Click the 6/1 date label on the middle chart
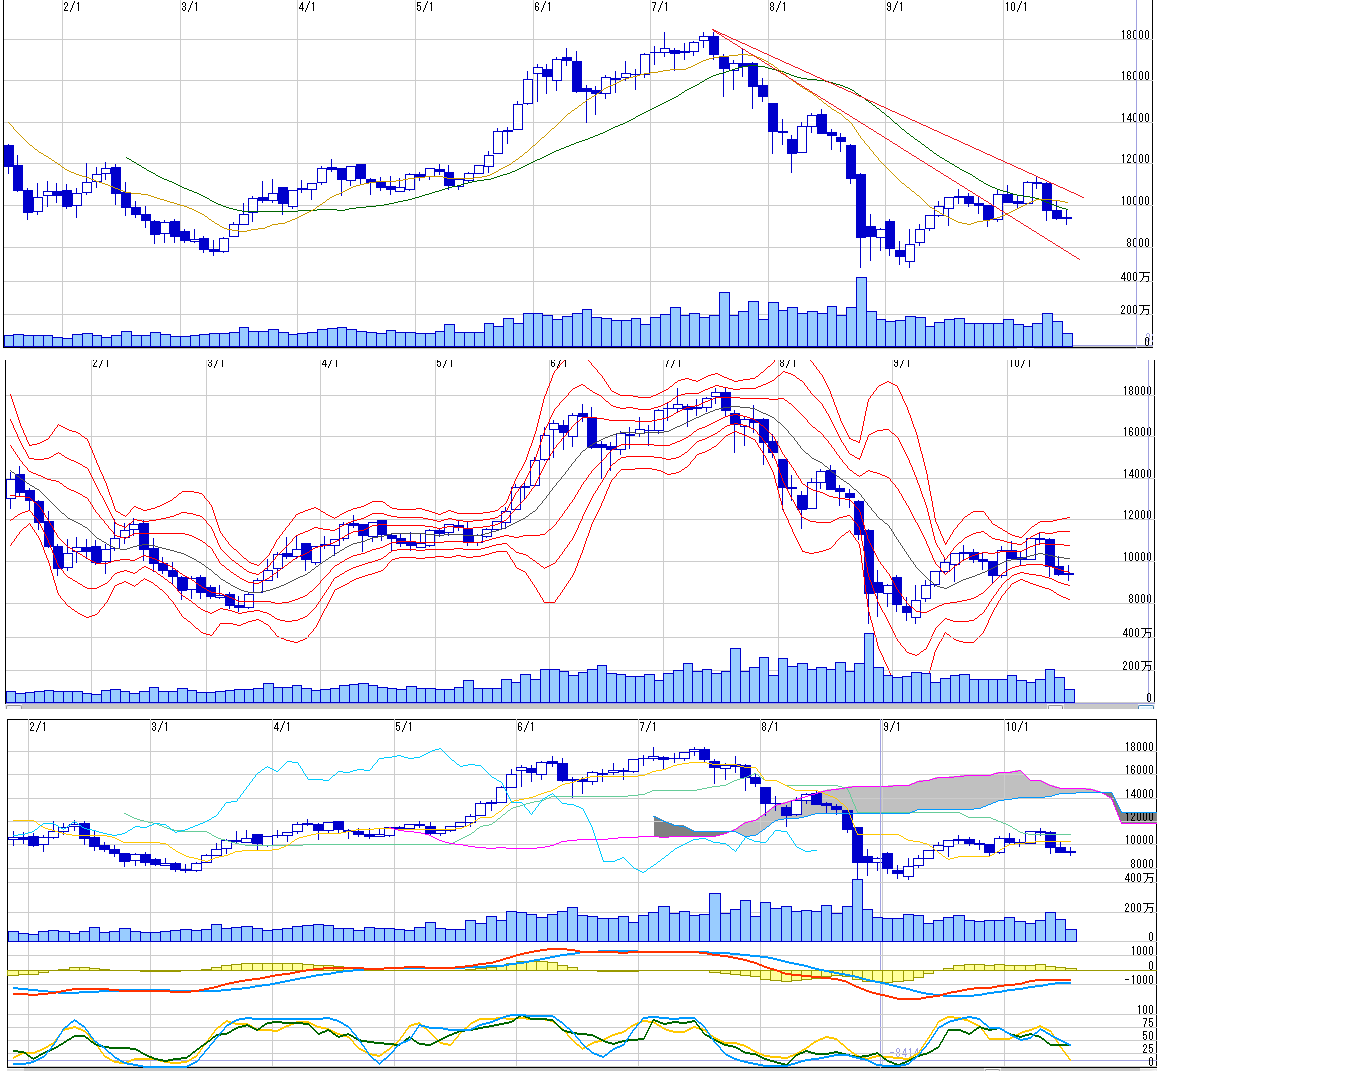Viewport: 1366px width, 1090px height. point(558,363)
